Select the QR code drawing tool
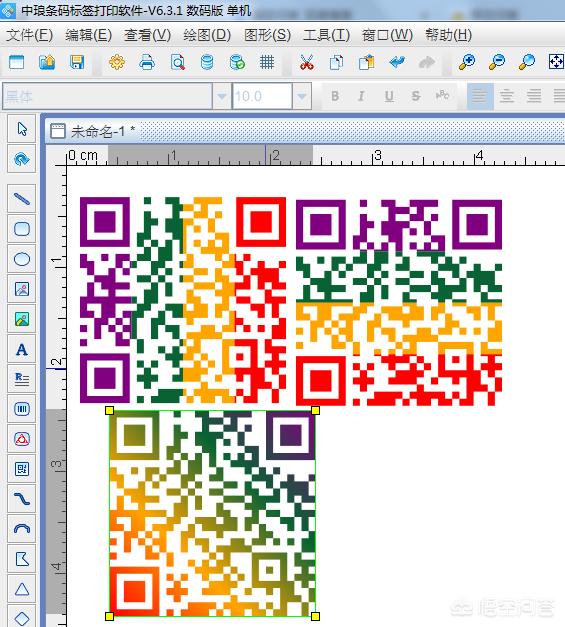 (x=22, y=469)
